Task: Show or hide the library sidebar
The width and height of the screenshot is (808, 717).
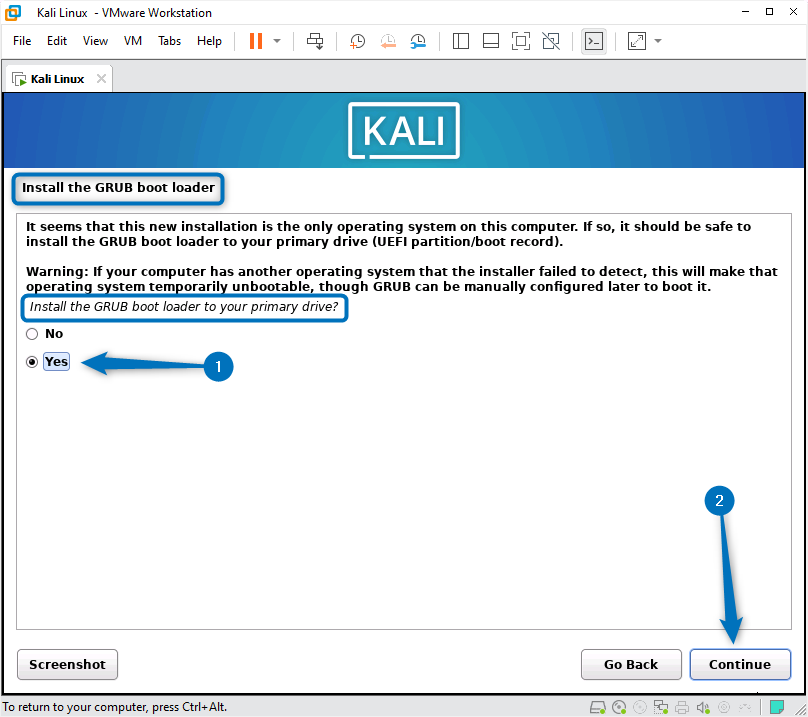Action: (461, 41)
